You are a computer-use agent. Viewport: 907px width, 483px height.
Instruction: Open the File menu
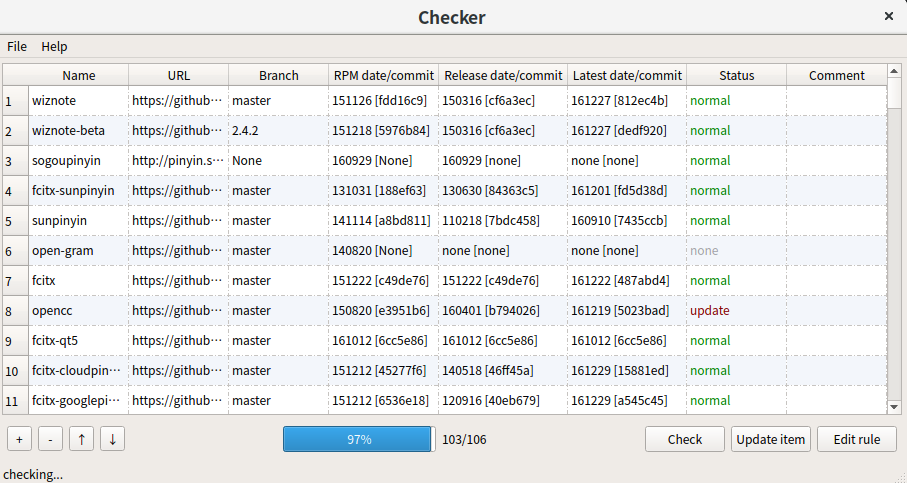pos(17,46)
